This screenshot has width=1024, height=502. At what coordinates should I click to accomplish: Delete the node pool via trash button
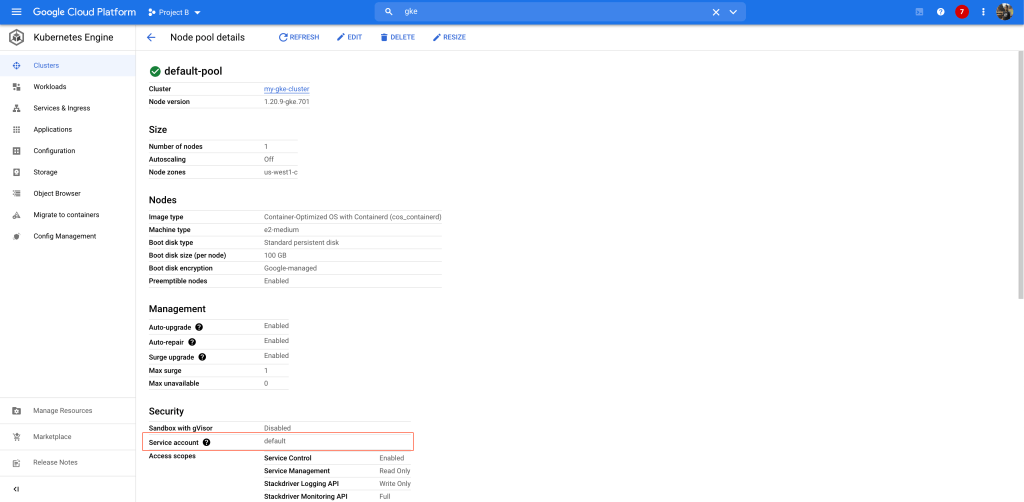pos(397,37)
